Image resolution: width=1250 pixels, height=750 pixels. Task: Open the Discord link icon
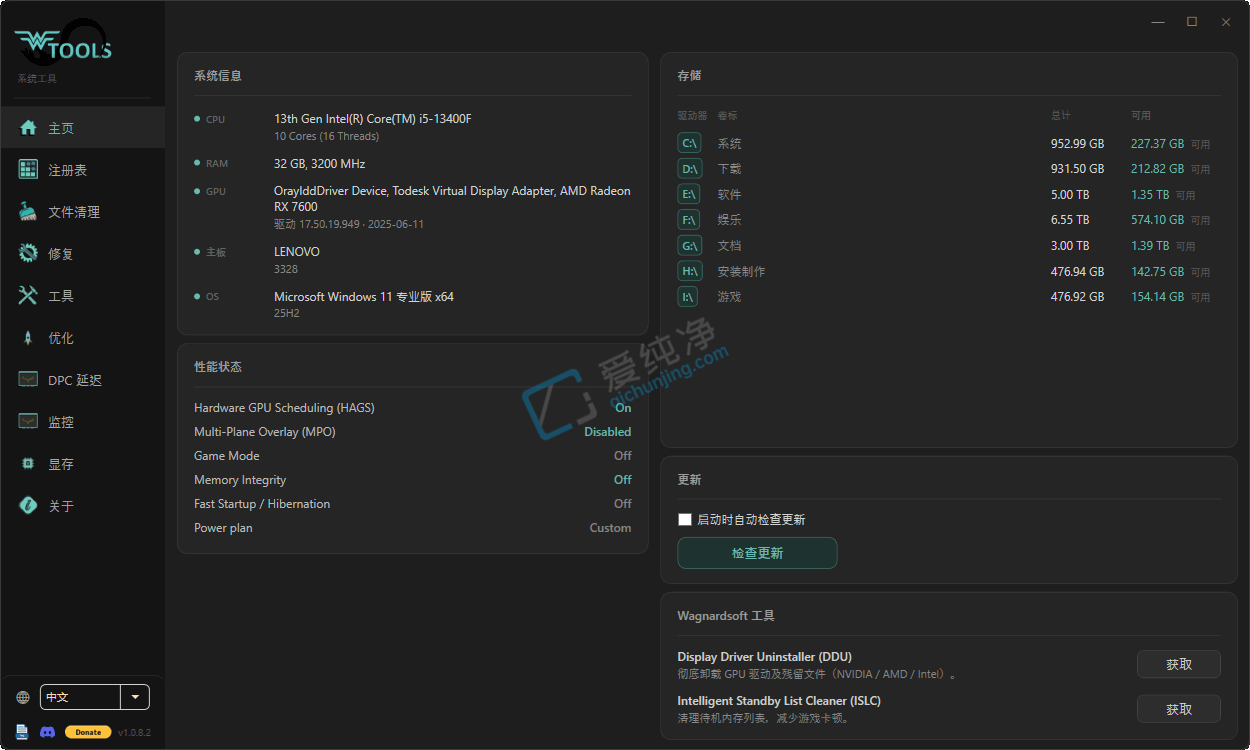pos(47,732)
